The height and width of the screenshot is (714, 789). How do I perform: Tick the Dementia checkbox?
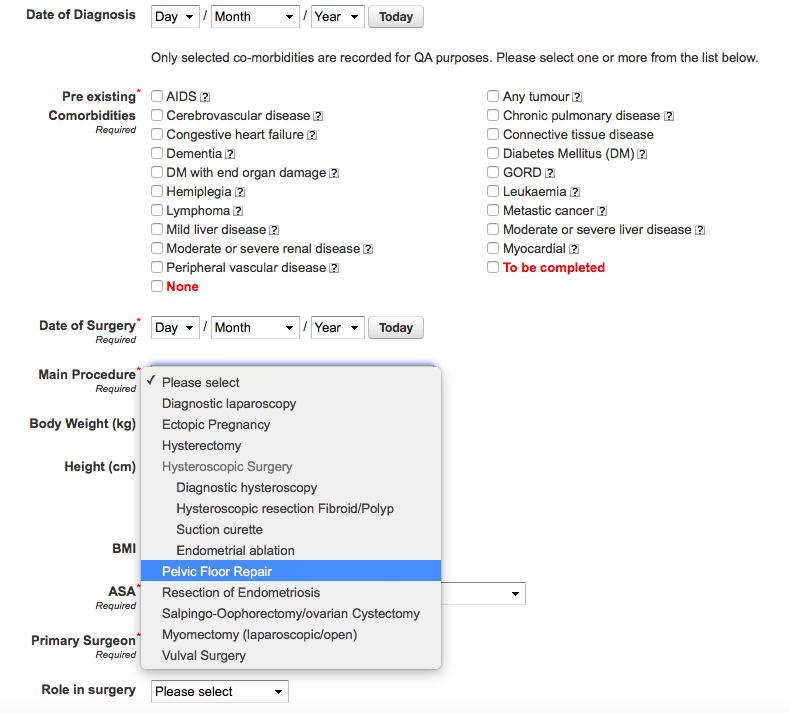point(157,153)
